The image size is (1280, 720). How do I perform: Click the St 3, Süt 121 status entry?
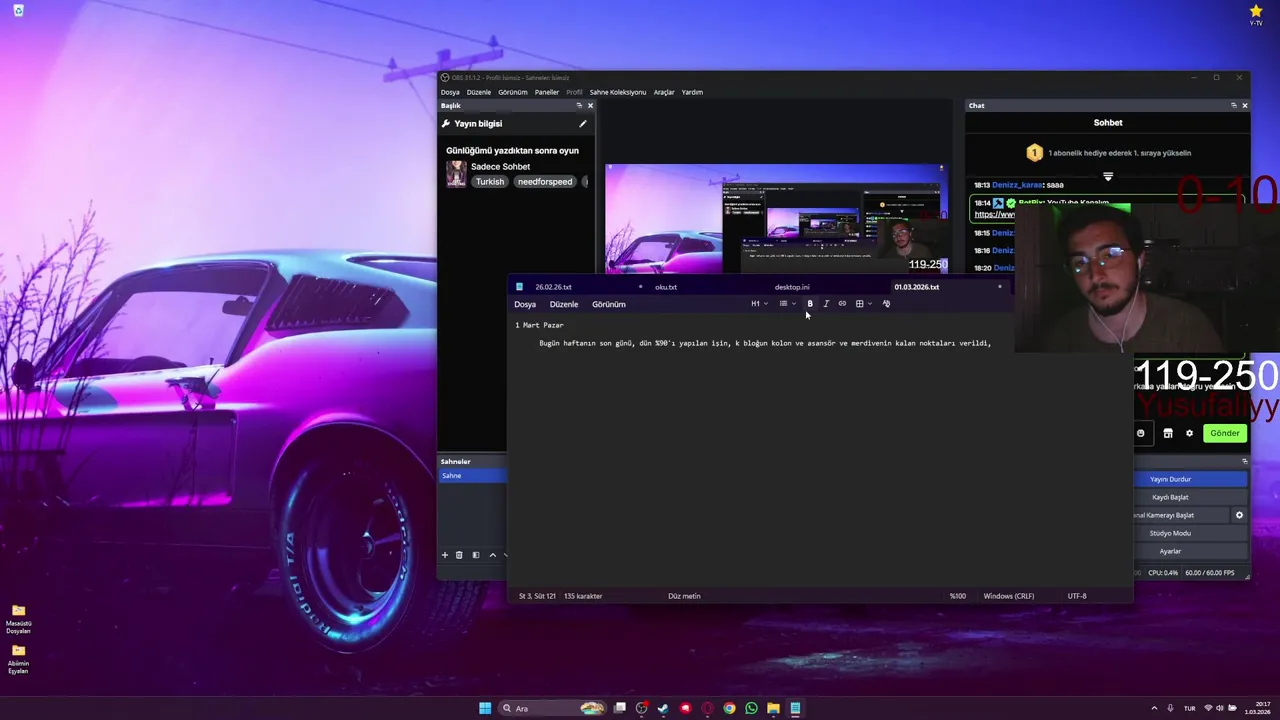point(537,596)
